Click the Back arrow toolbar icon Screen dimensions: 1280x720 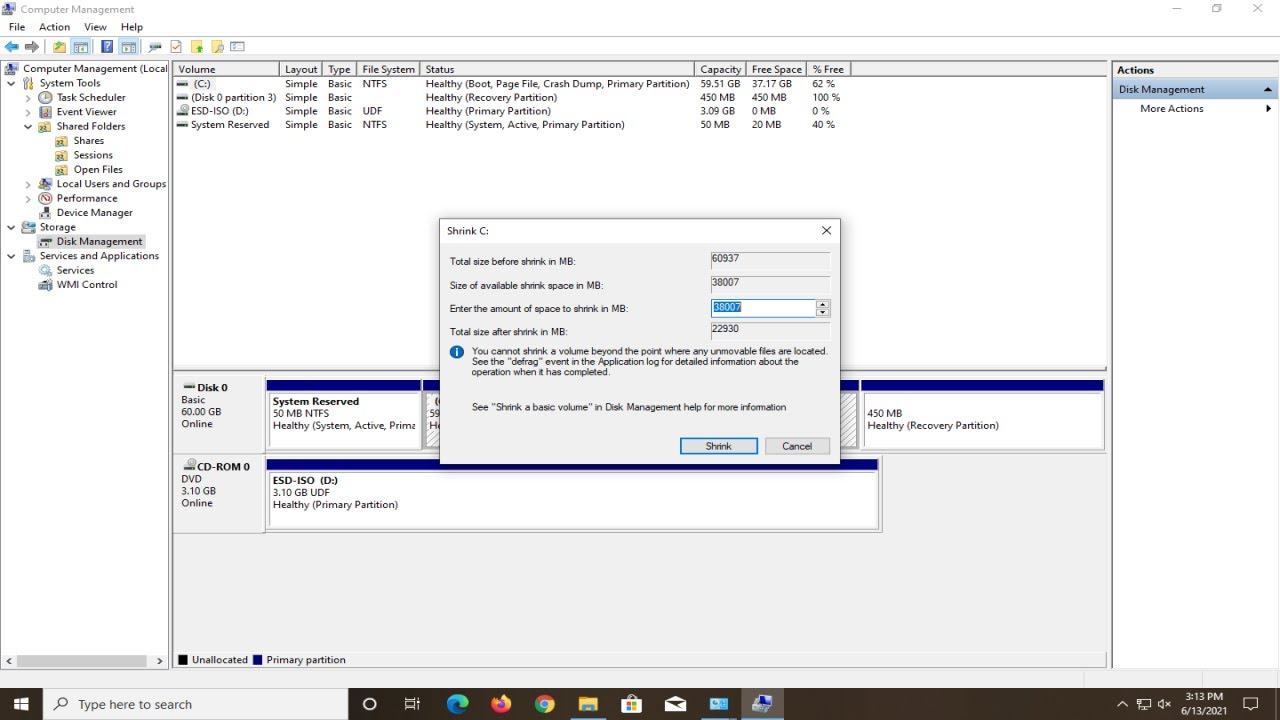click(x=12, y=47)
